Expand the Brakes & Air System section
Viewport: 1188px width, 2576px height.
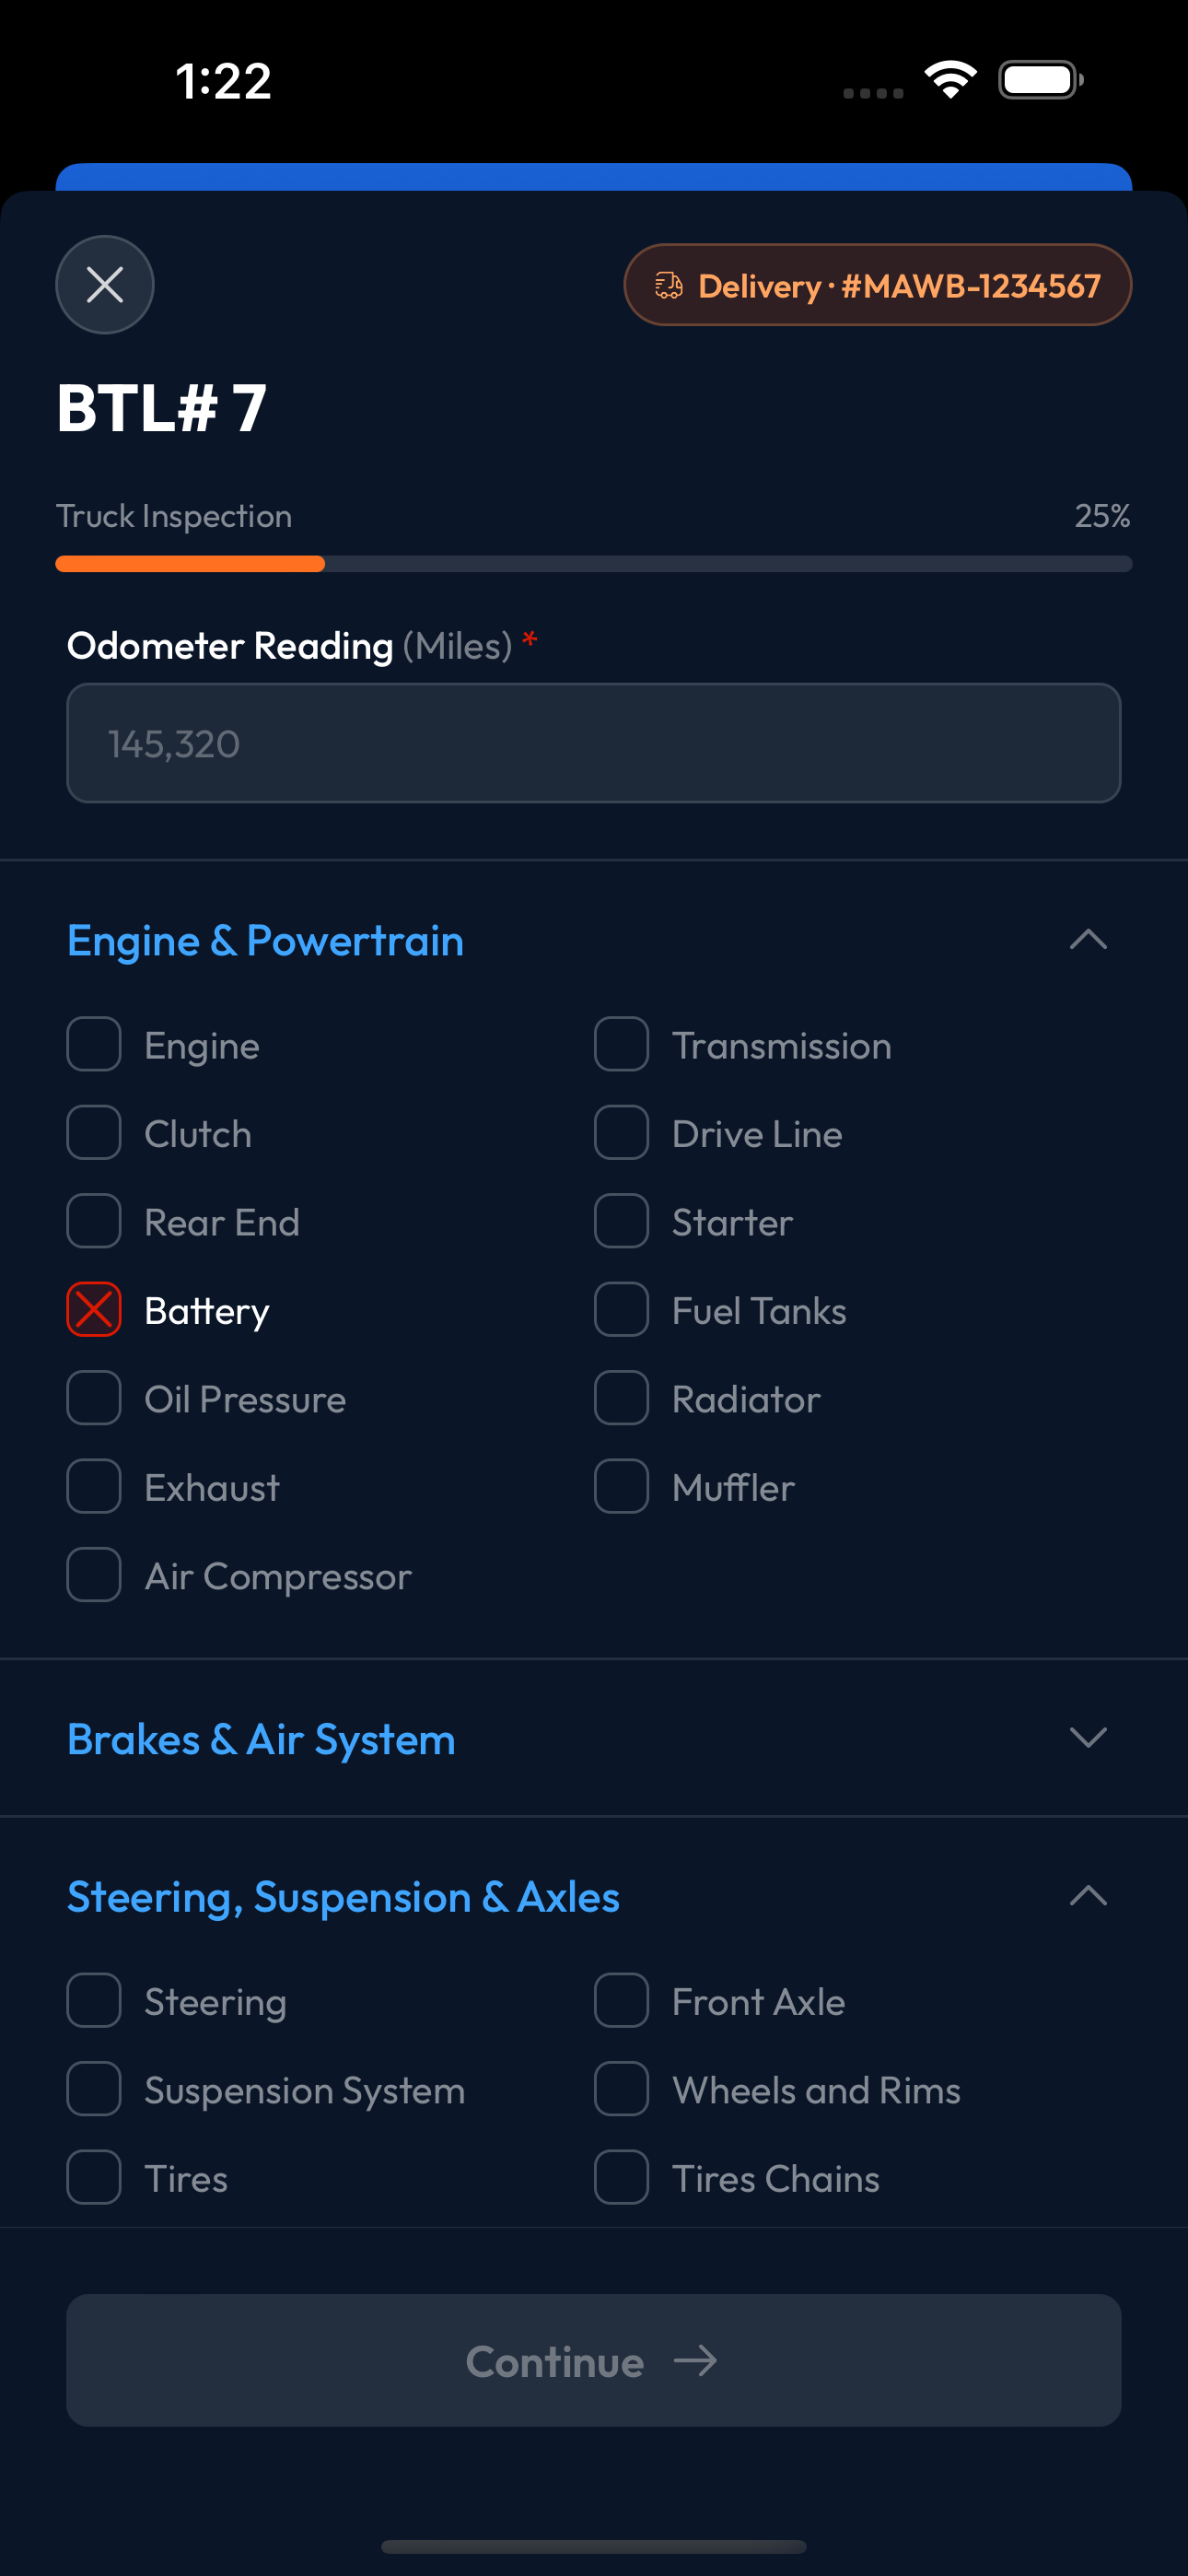point(1088,1738)
